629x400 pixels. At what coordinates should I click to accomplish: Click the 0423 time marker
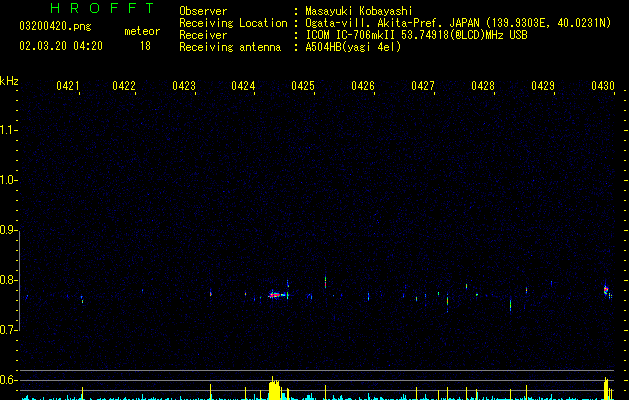[x=184, y=86]
